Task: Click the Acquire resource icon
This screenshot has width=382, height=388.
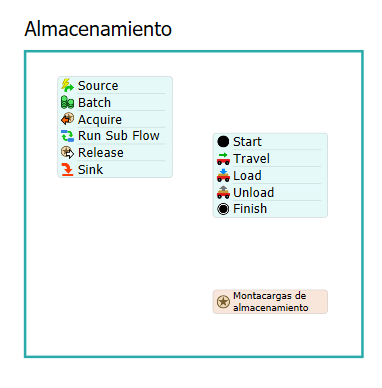Action: pyautogui.click(x=67, y=119)
